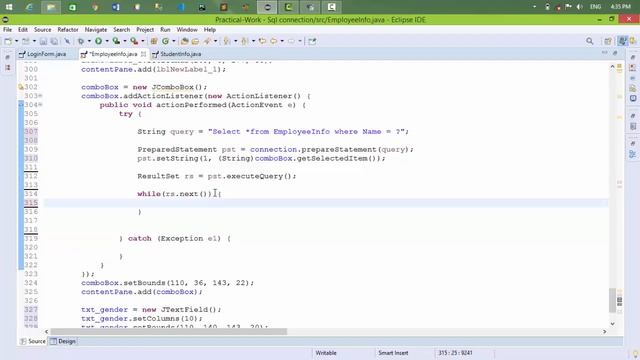Click the vertical scrollbar thumb

pyautogui.click(x=612, y=300)
